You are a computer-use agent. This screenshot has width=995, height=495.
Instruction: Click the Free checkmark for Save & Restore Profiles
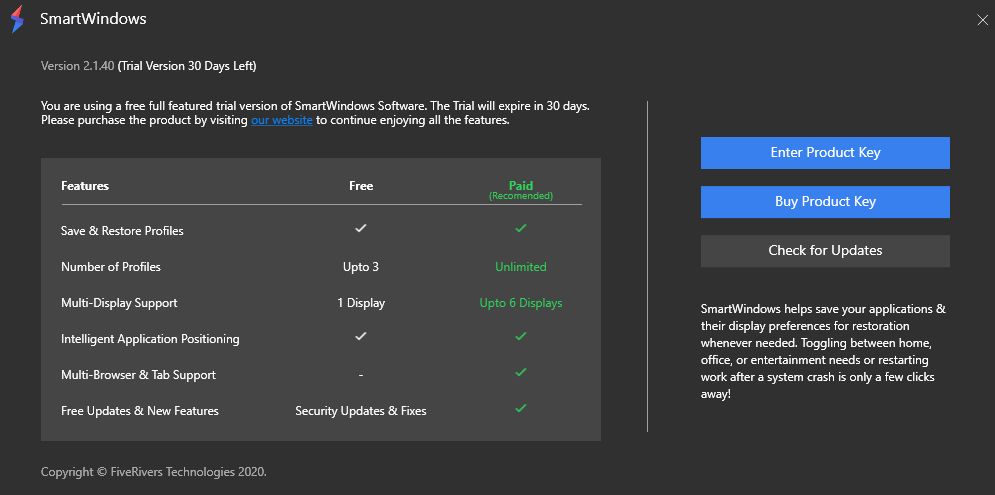coord(360,228)
